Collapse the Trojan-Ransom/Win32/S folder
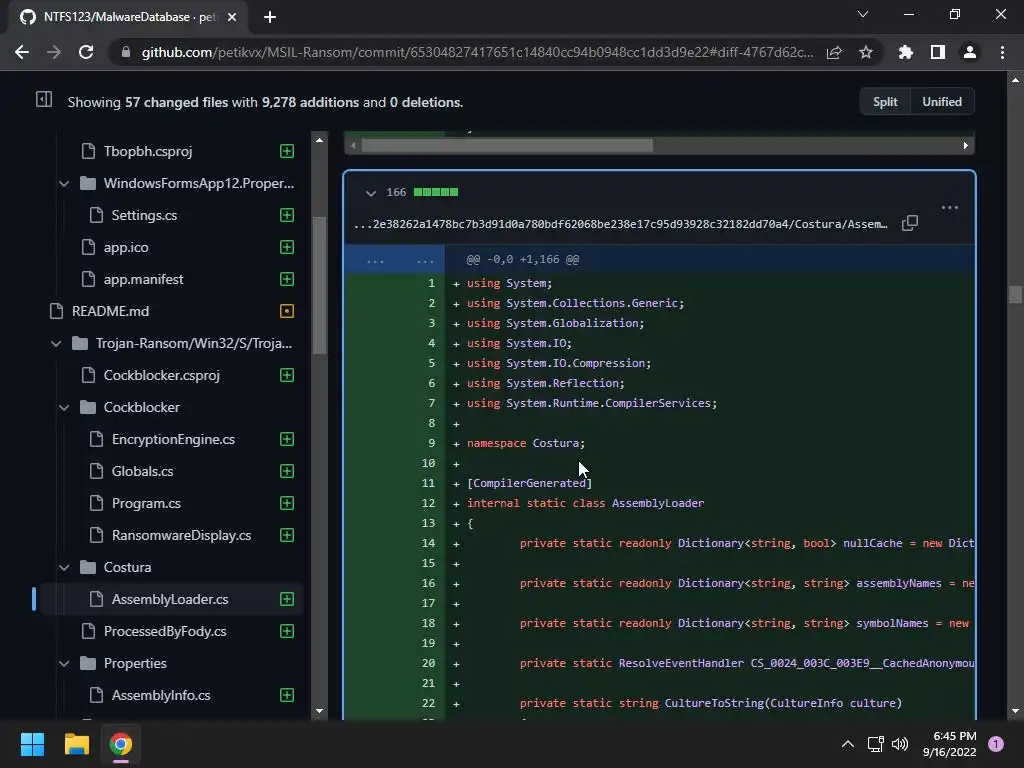This screenshot has height=768, width=1024. [56, 344]
